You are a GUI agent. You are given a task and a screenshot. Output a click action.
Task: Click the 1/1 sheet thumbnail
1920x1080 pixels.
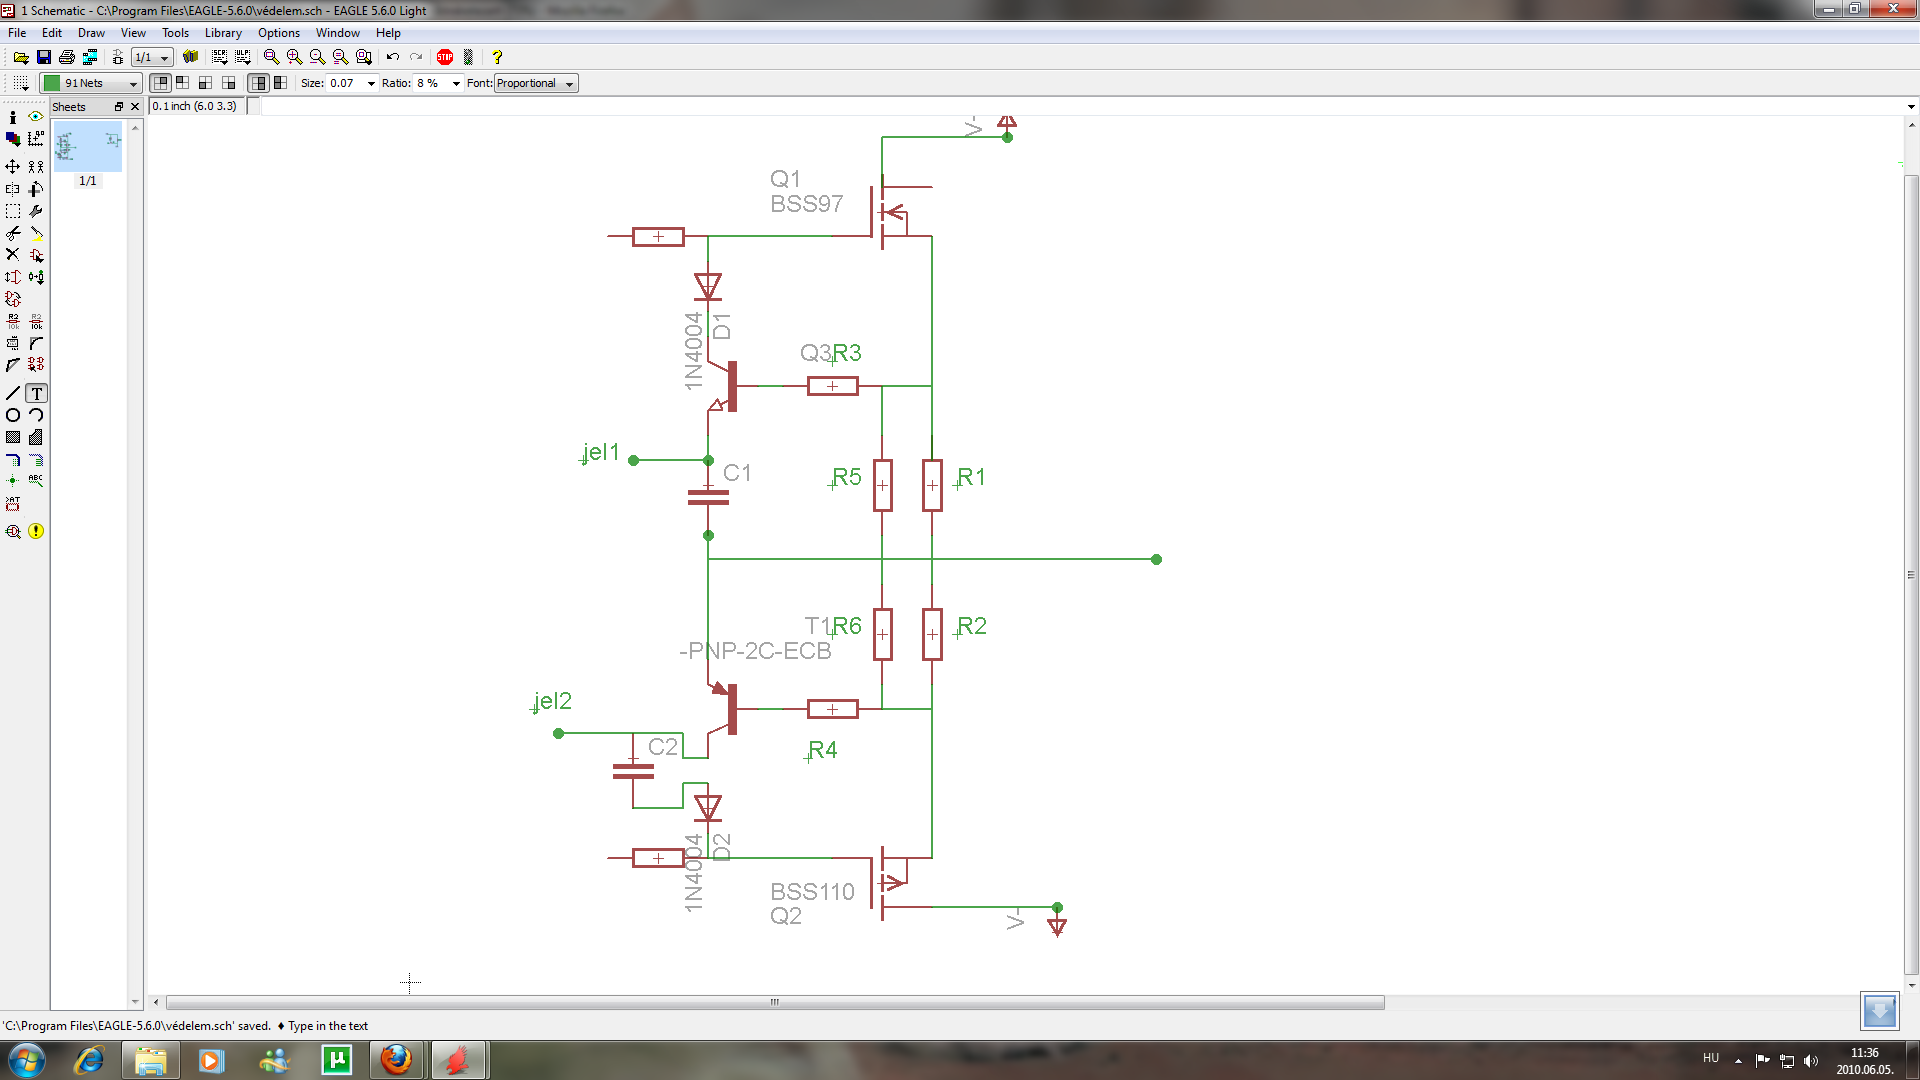[x=88, y=148]
